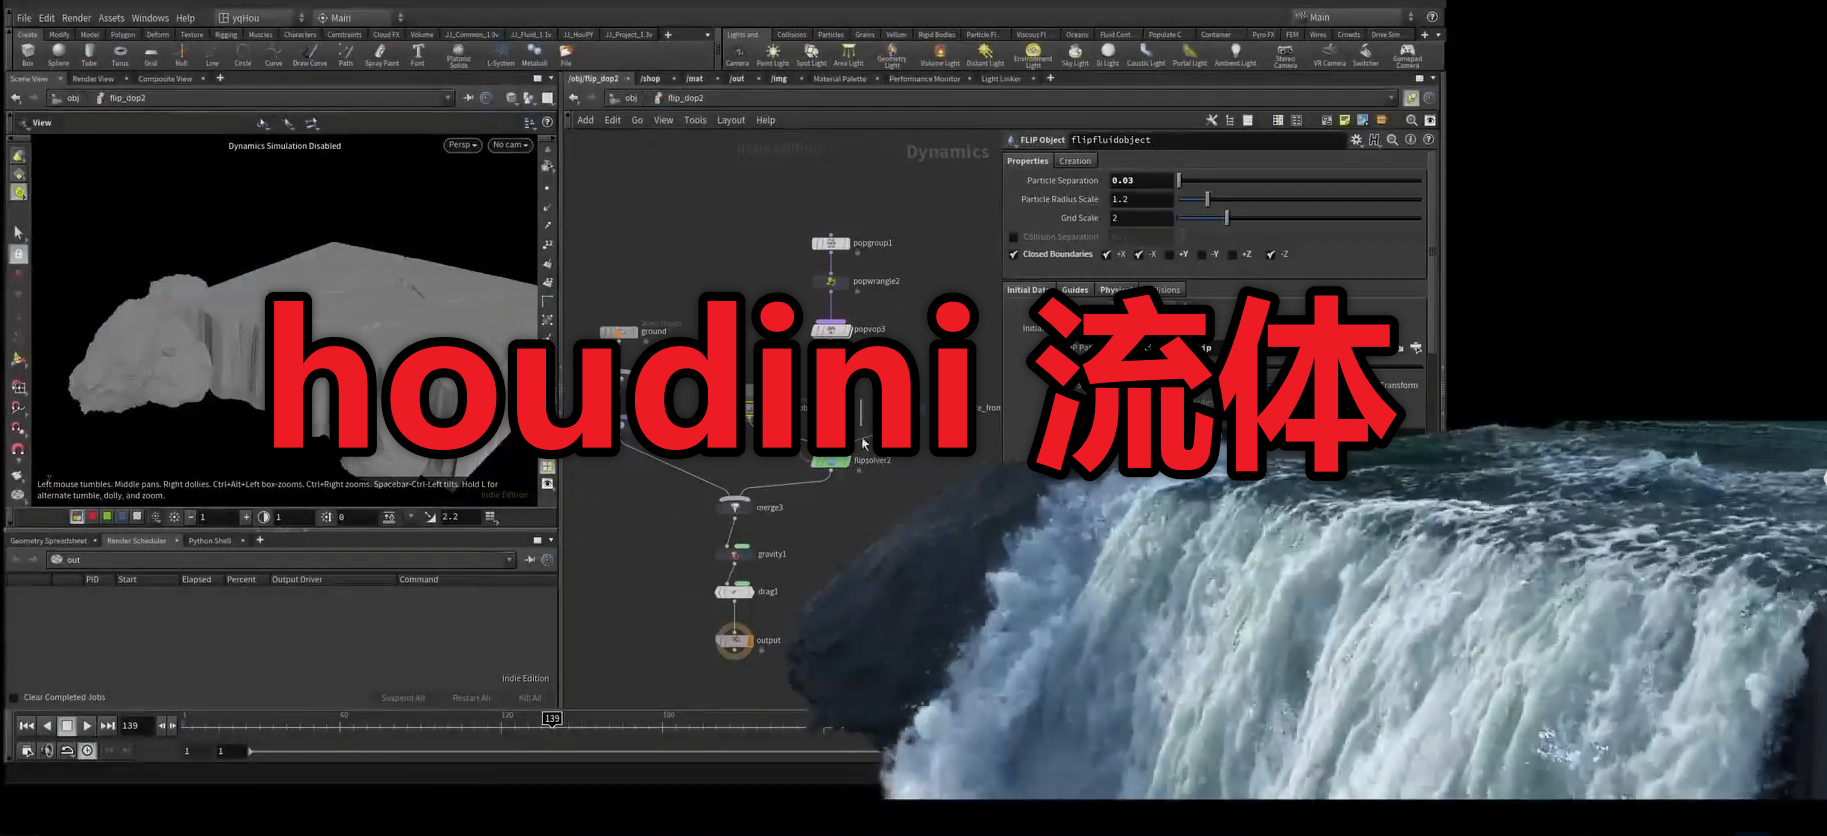Select the Draw Curve shelf tool
The image size is (1827, 836).
310,55
